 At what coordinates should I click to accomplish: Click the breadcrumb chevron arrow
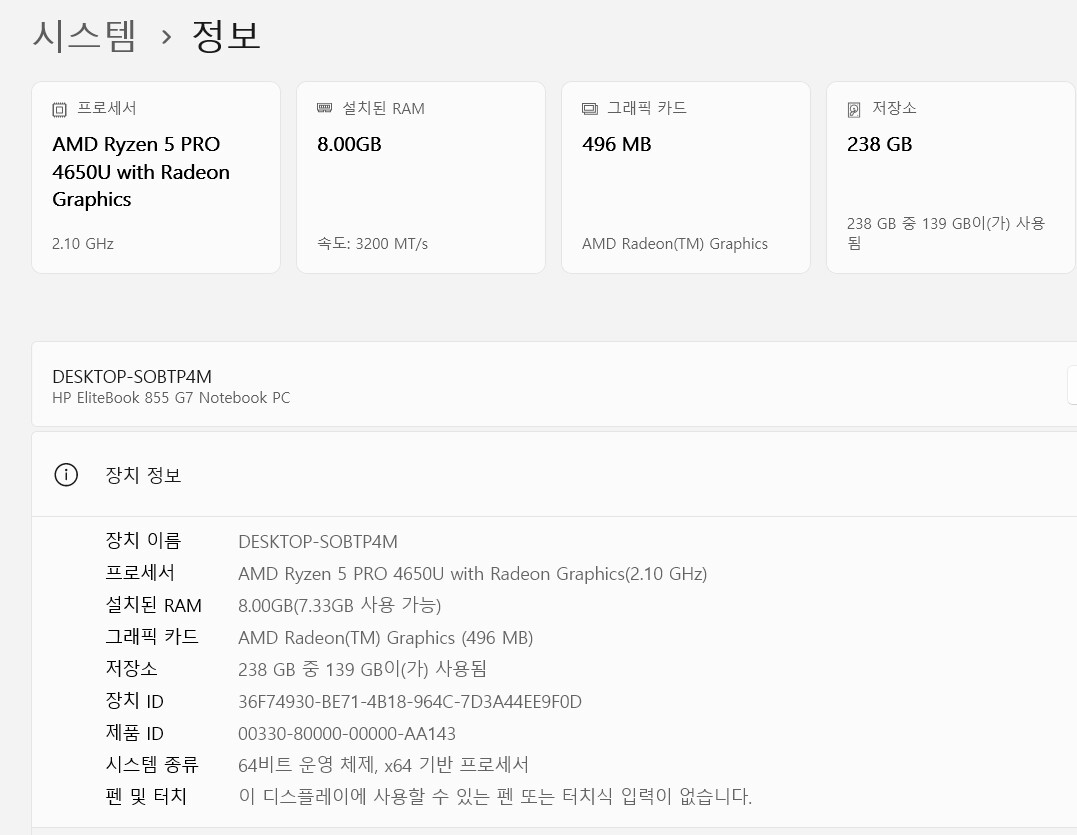[166, 36]
